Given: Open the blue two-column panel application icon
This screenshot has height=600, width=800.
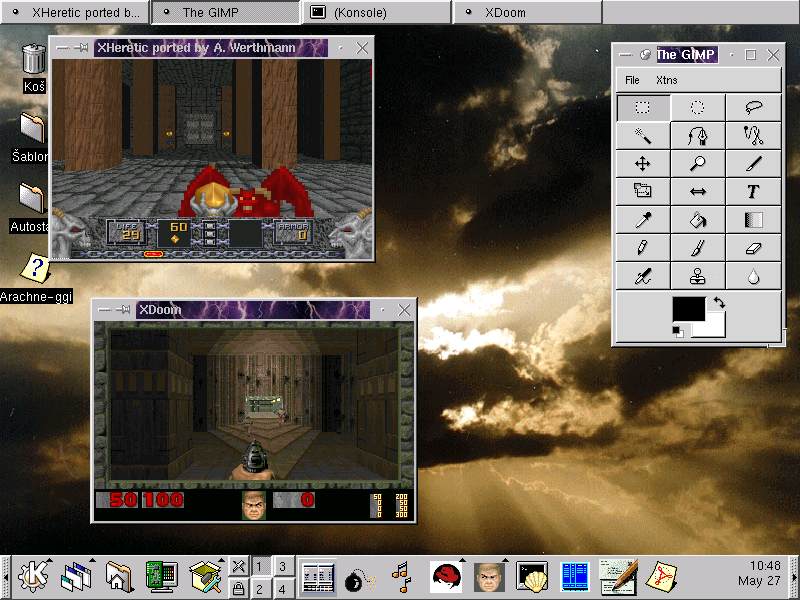Looking at the screenshot, I should [x=575, y=577].
